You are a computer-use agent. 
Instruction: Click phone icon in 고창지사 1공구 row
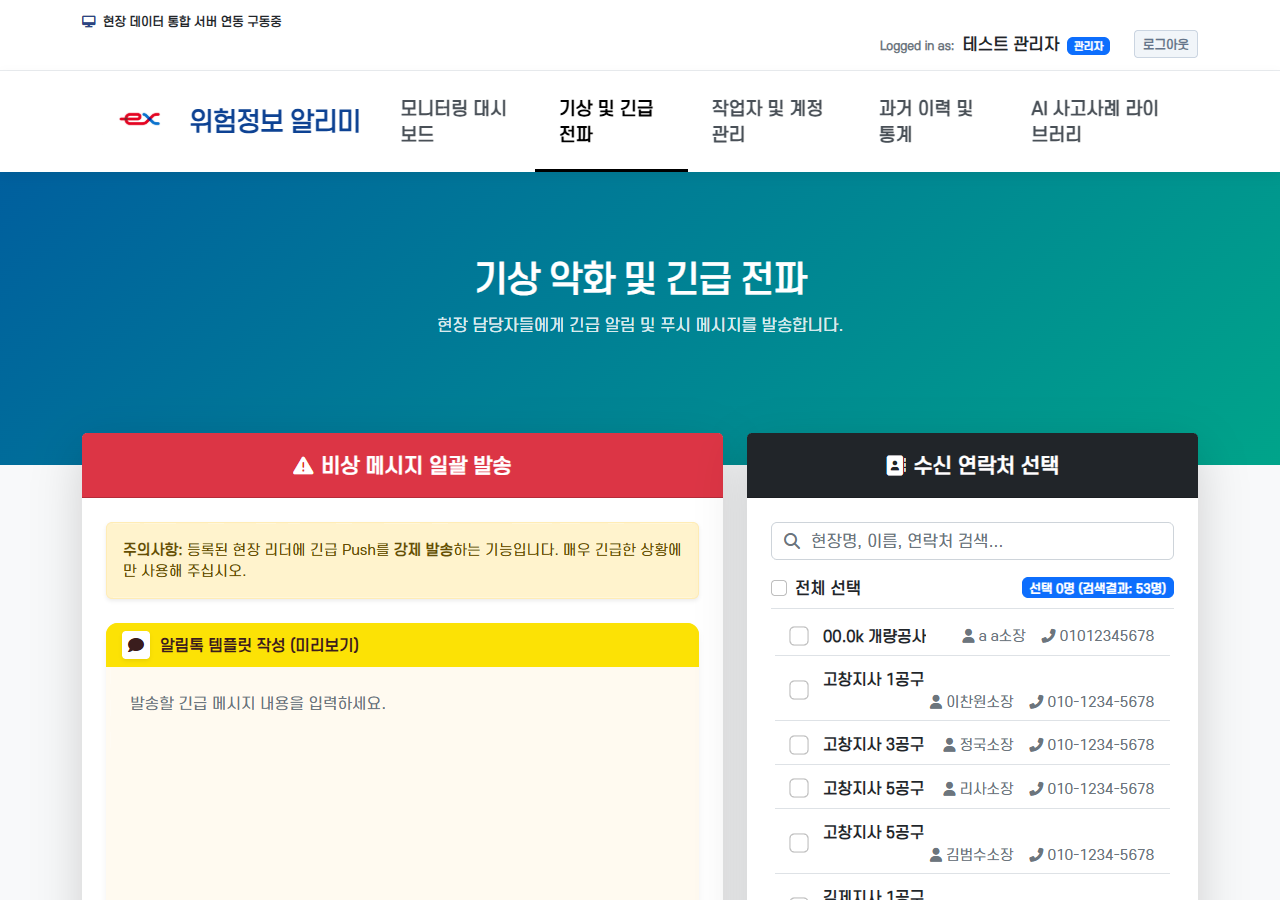coord(1036,702)
